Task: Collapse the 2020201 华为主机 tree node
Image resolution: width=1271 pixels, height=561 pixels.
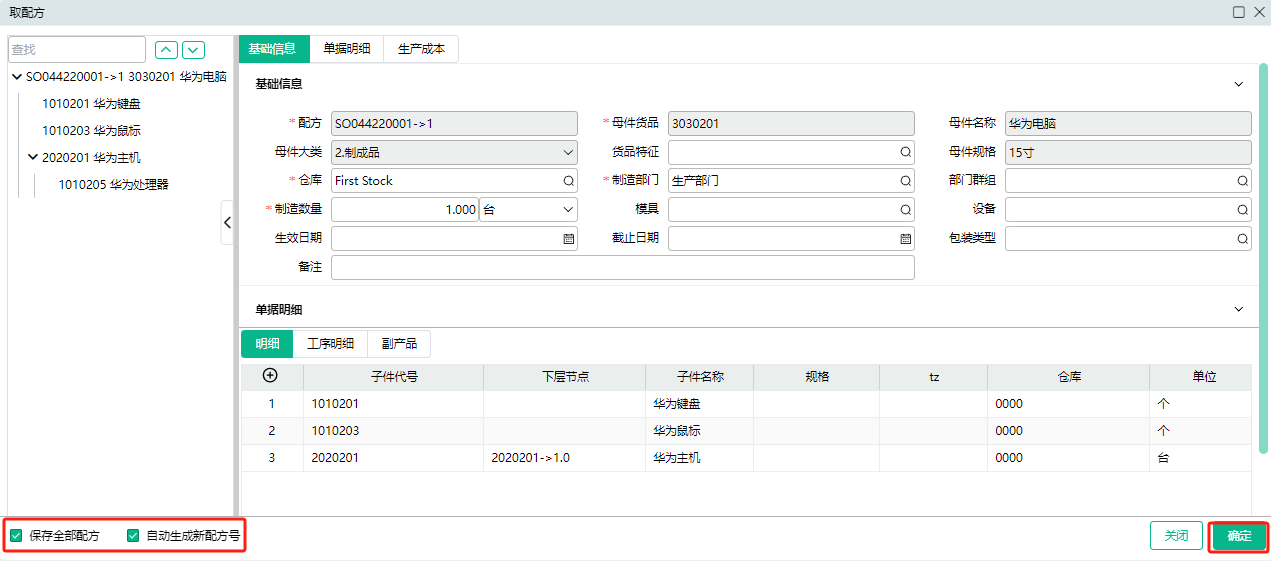Action: coord(33,157)
